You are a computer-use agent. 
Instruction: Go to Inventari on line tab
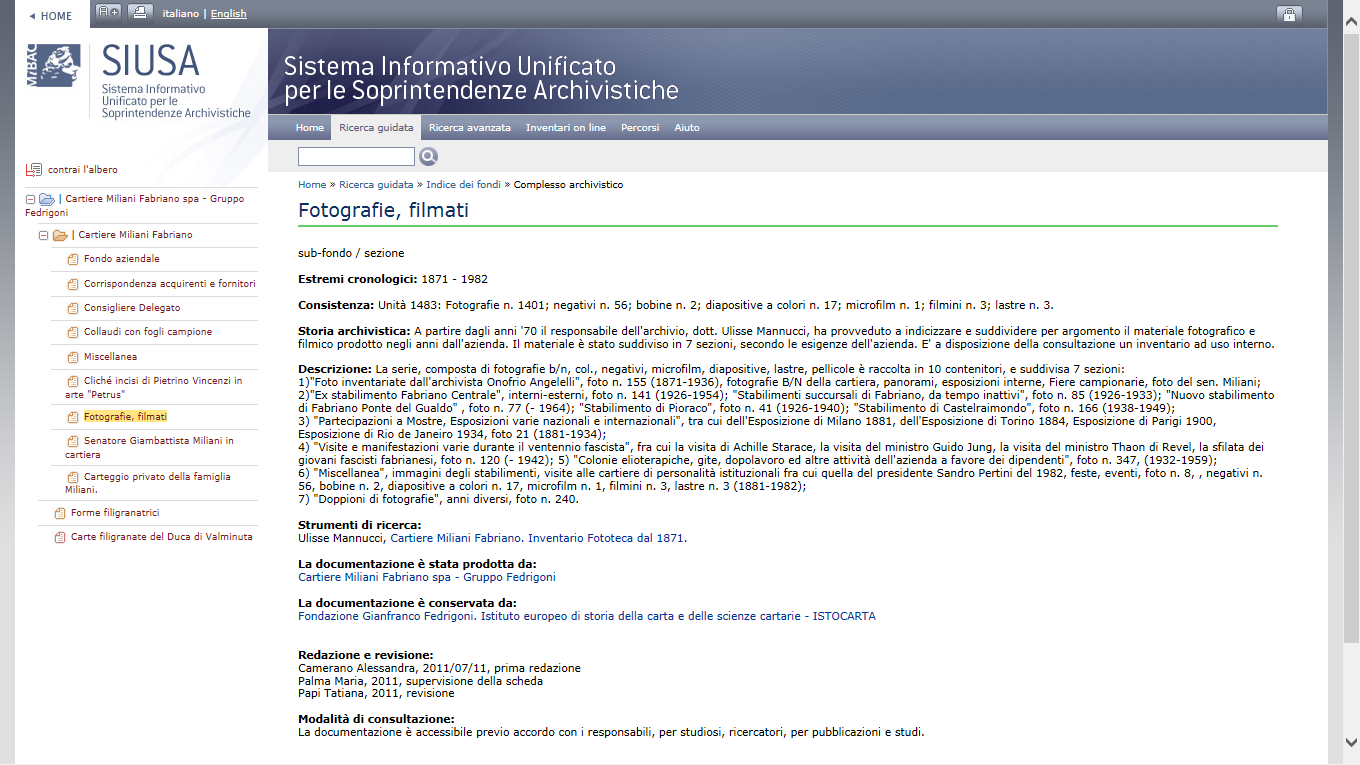[566, 128]
